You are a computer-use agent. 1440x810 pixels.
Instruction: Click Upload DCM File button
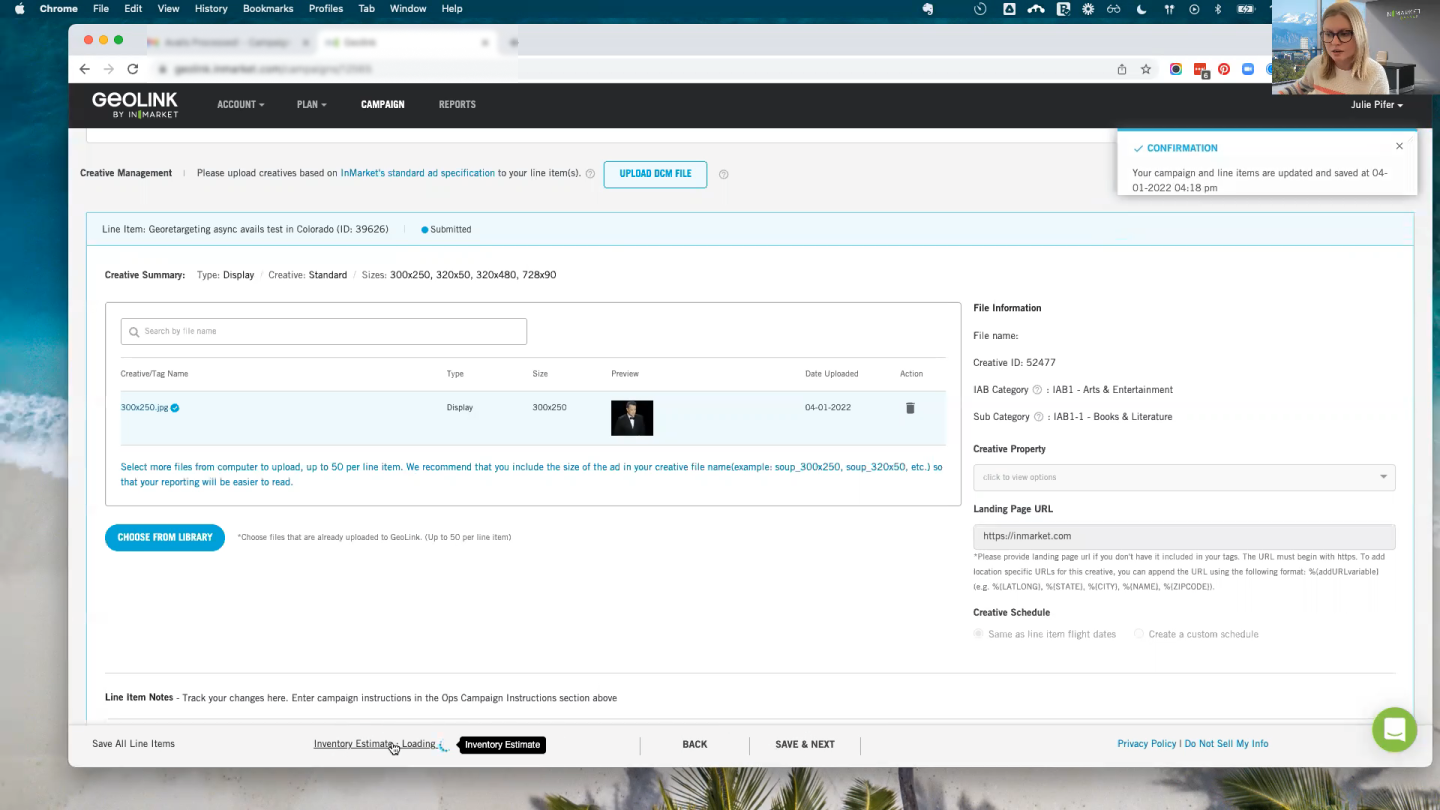(655, 174)
